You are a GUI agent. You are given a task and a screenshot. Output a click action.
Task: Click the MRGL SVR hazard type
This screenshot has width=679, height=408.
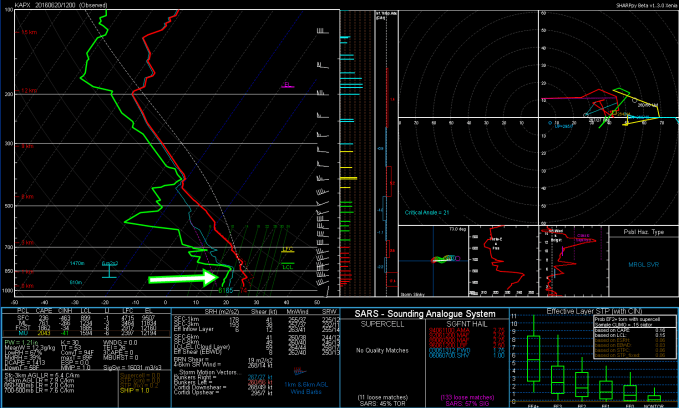pos(643,264)
